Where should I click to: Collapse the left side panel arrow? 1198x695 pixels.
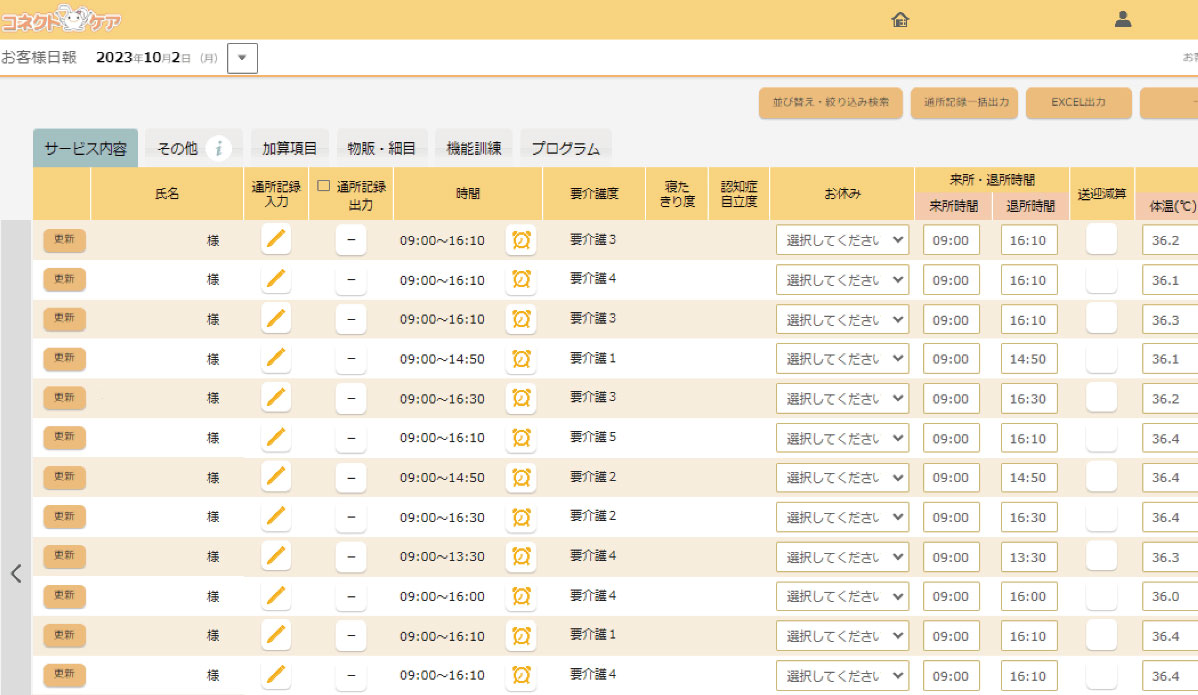(x=16, y=573)
